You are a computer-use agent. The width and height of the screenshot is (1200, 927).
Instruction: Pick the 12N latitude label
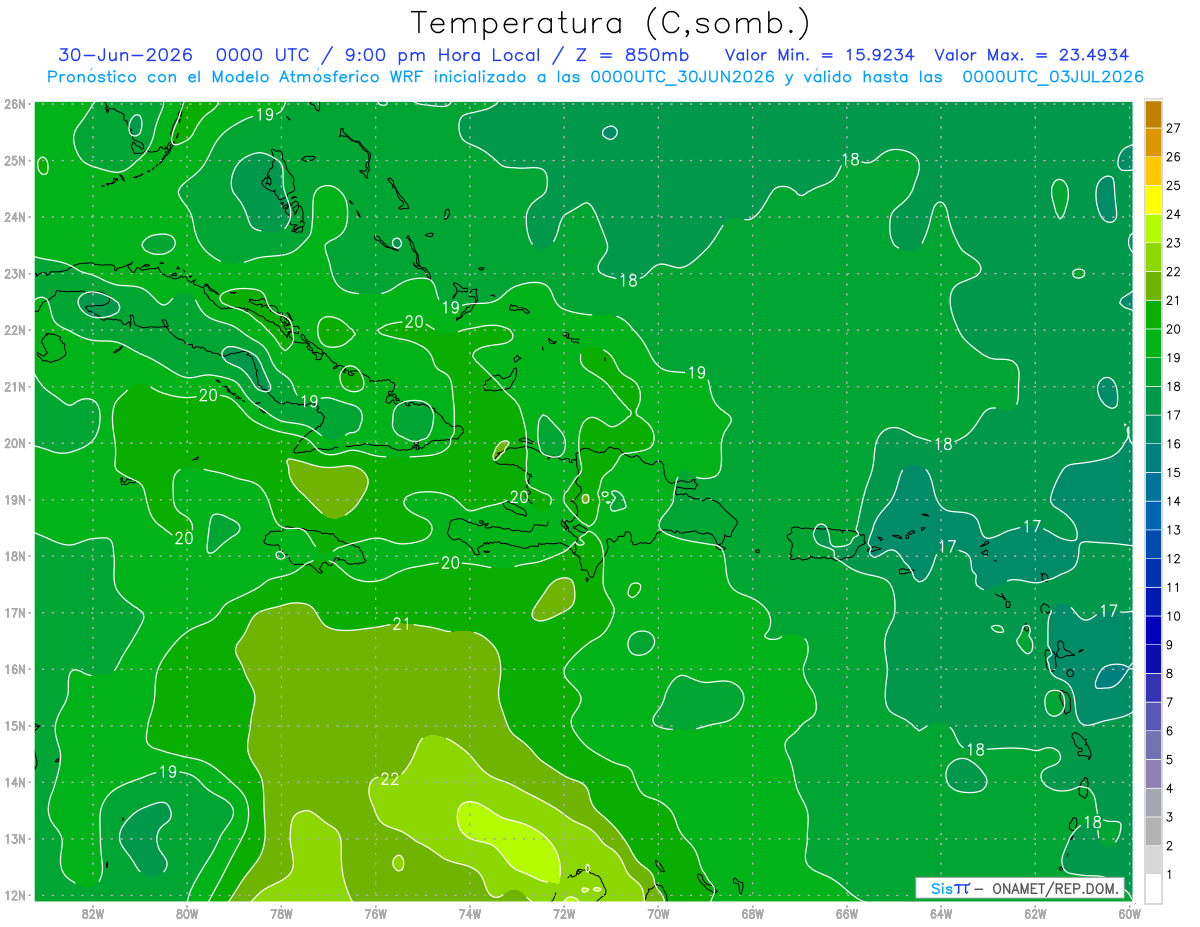15,895
